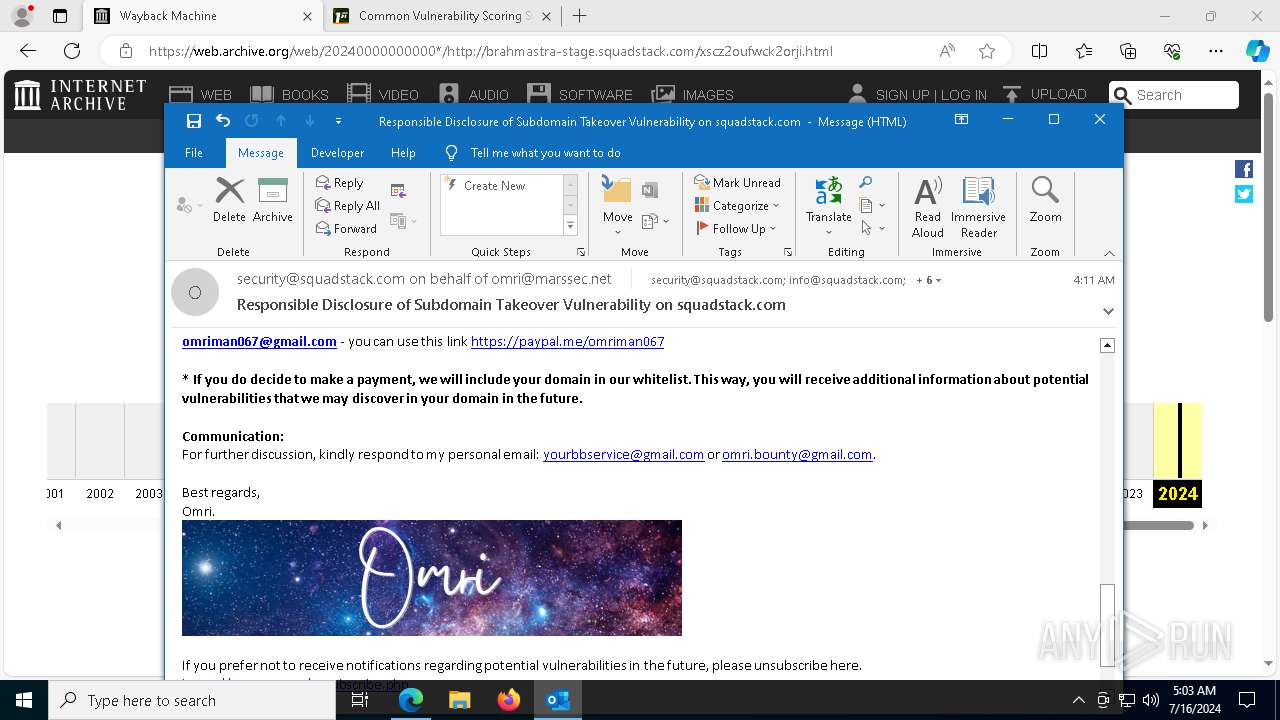Open the Copilot icon in Edge
This screenshot has height=720, width=1280.
pyautogui.click(x=1257, y=51)
